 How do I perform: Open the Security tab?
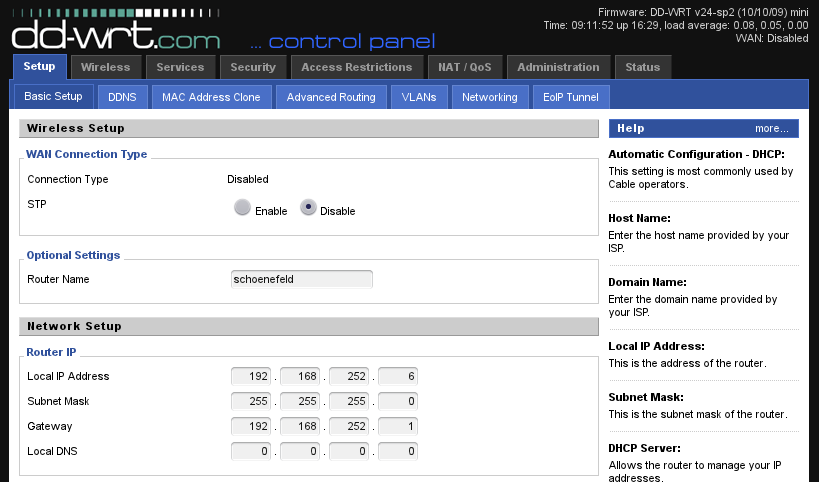tap(252, 67)
